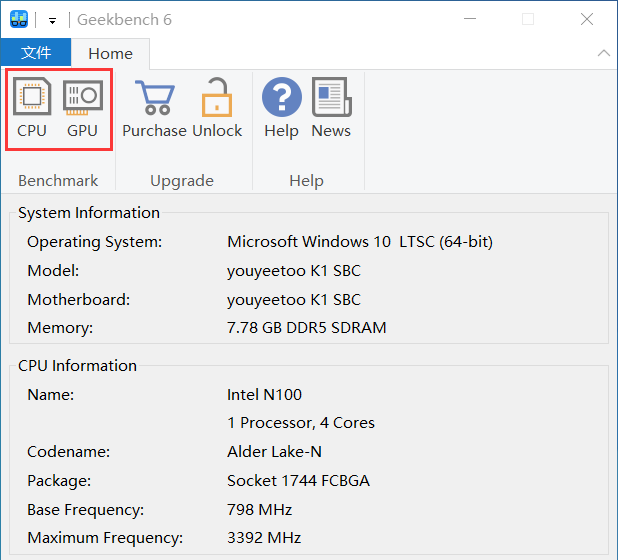Click the Model value youyeetoo K1 SBC
619x560 pixels.
click(x=294, y=271)
